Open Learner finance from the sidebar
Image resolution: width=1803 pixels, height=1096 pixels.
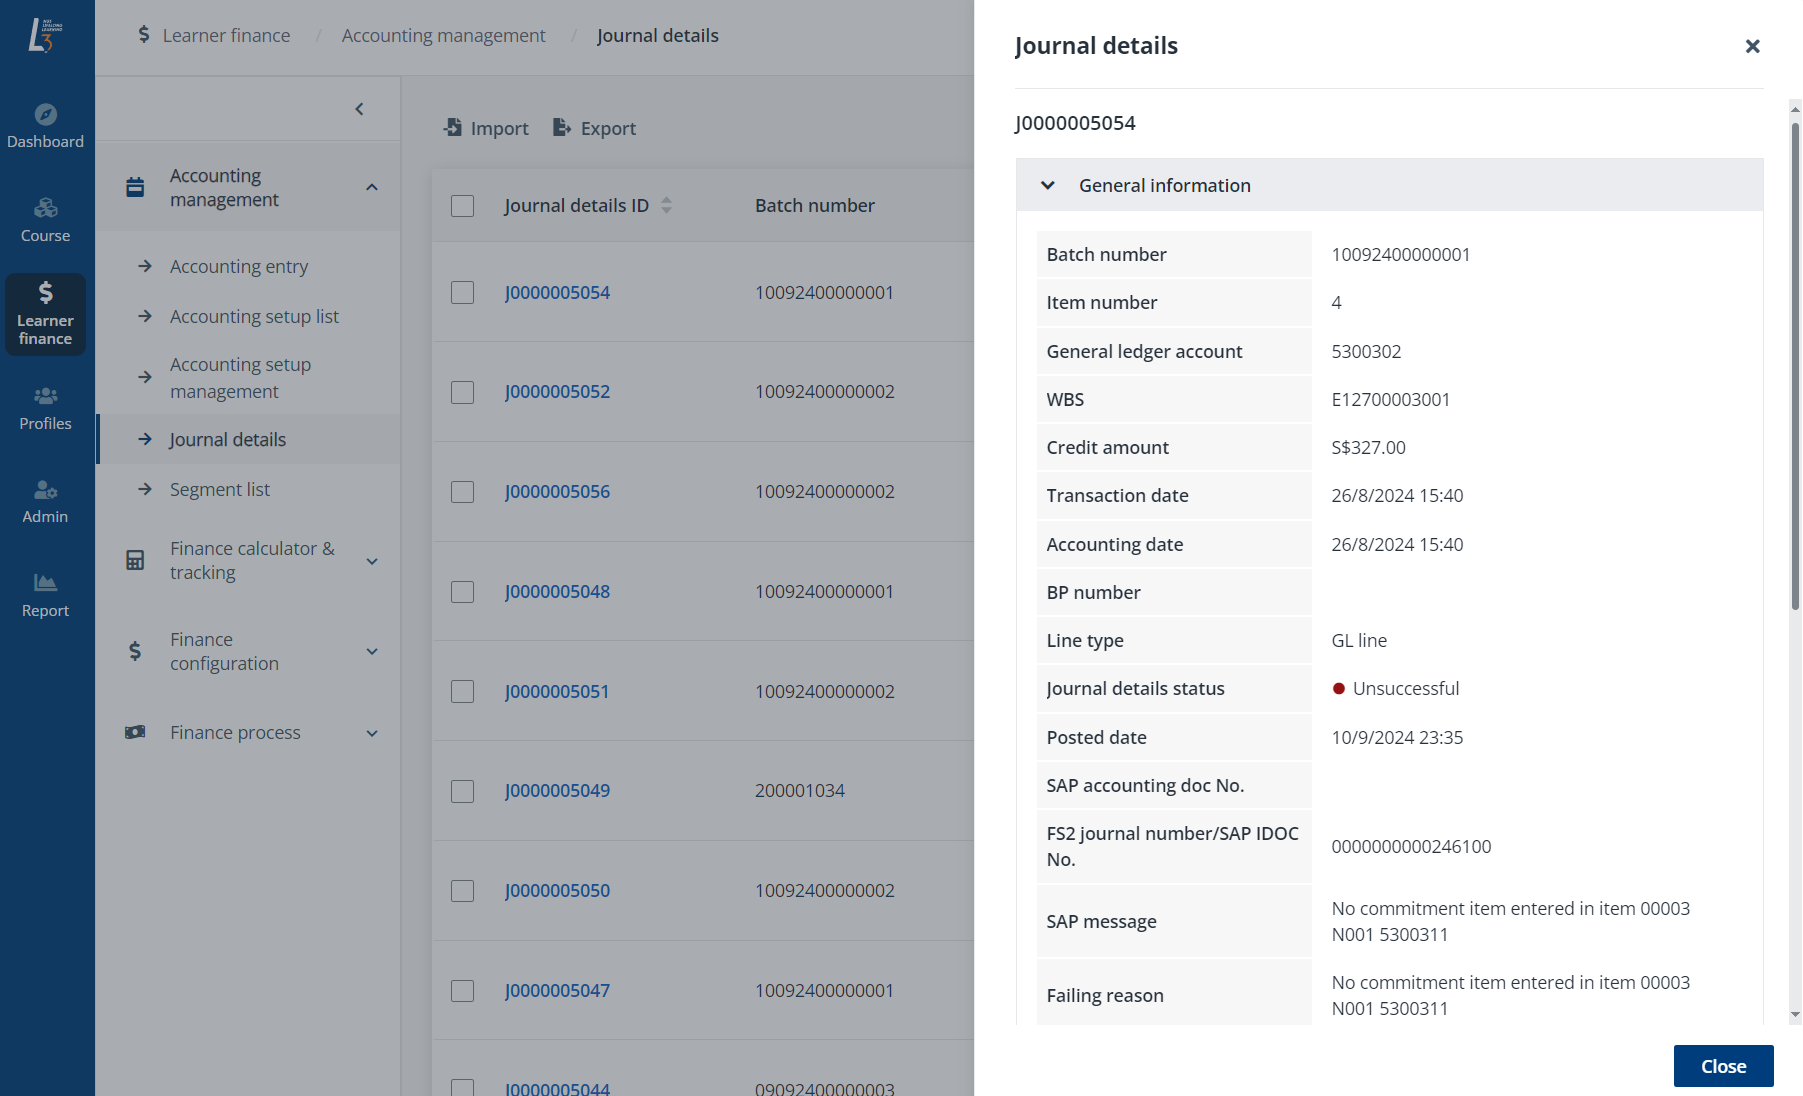[45, 313]
